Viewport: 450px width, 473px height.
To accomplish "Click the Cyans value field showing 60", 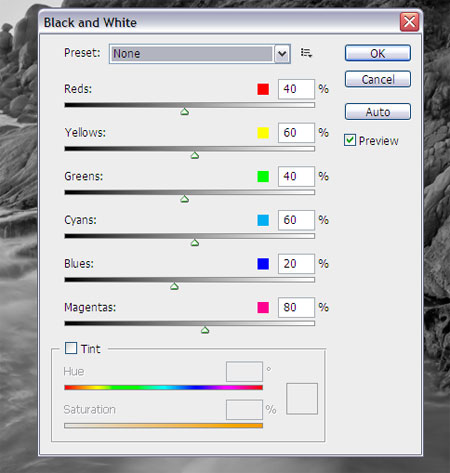I will click(296, 220).
